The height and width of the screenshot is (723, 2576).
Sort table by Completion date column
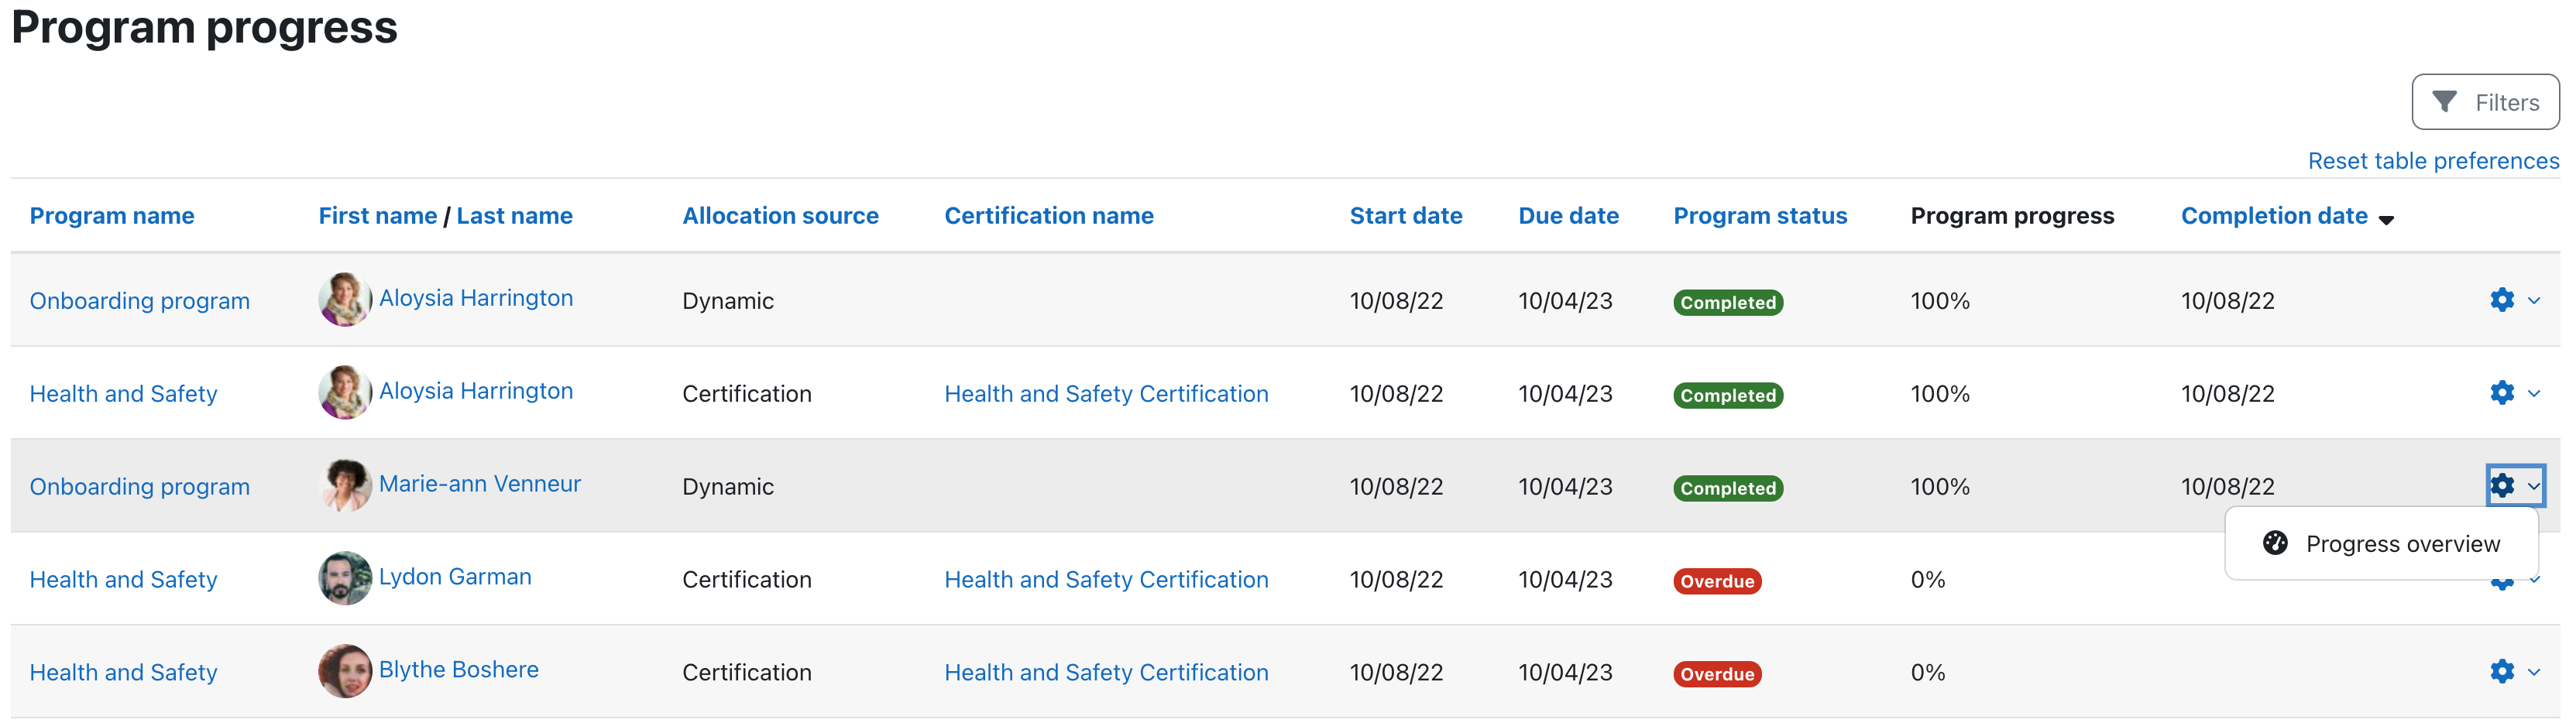(2273, 216)
